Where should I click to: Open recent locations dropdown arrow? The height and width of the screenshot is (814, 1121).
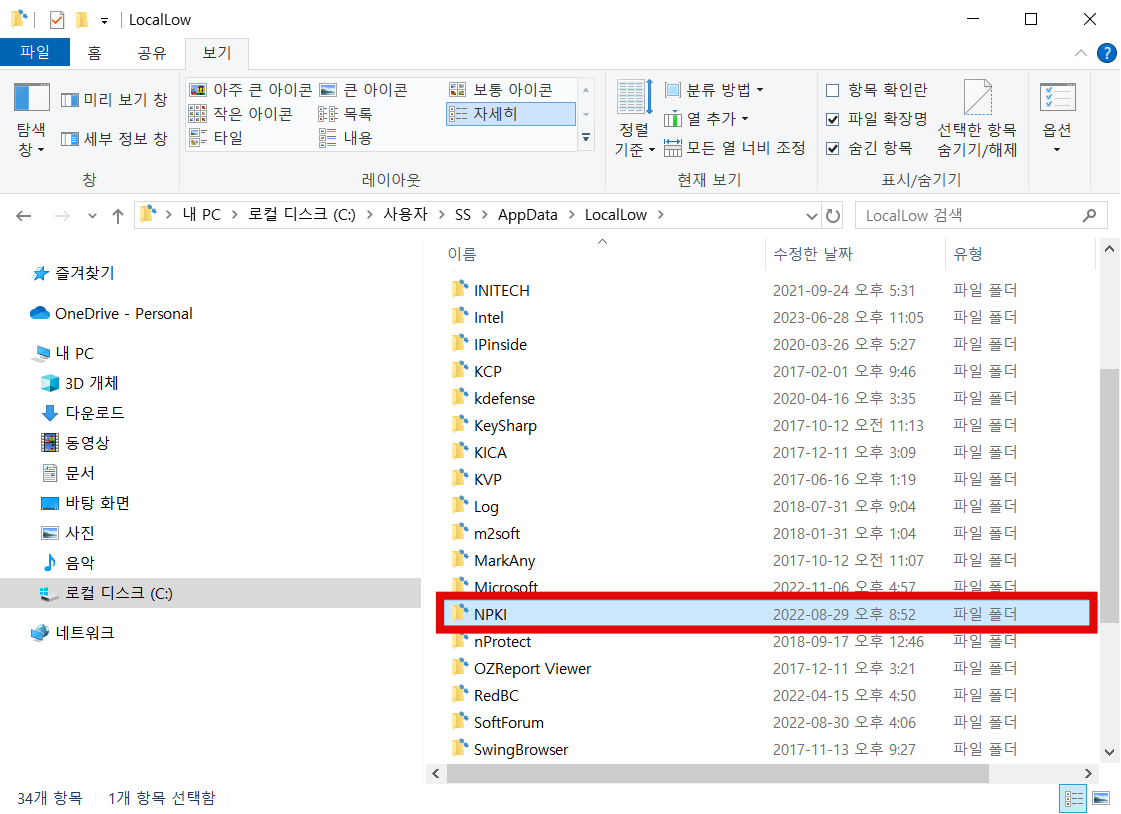[x=92, y=215]
